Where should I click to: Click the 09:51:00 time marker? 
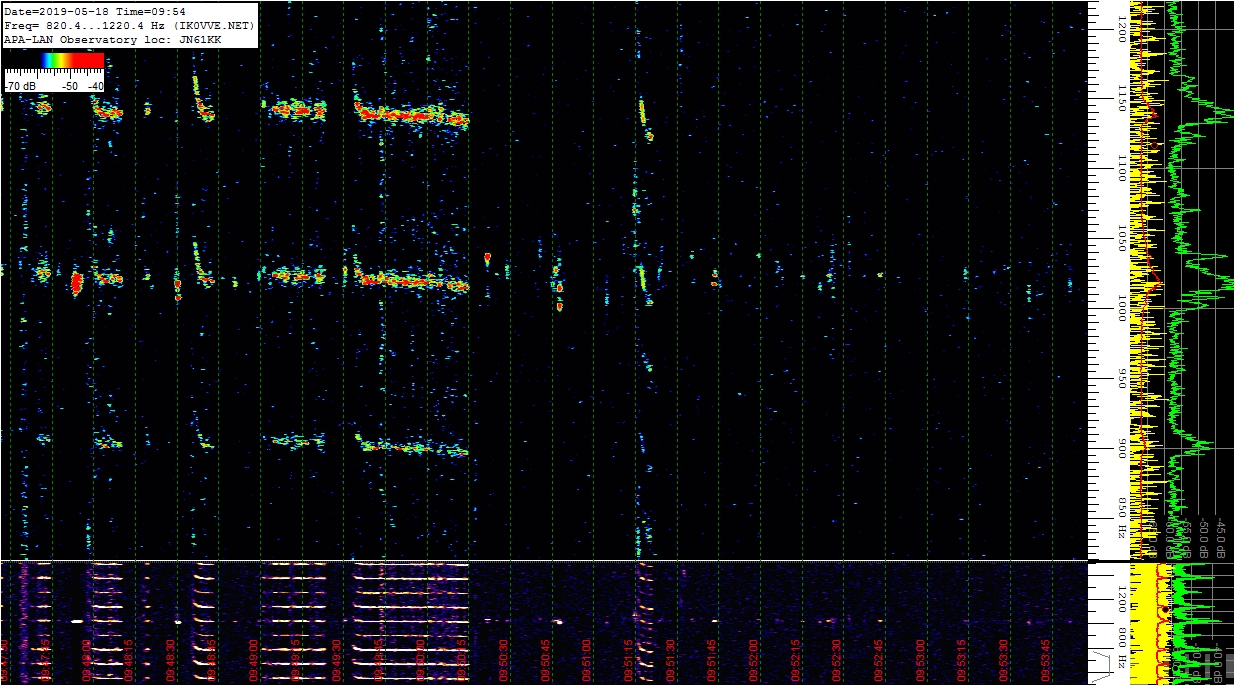(x=588, y=661)
